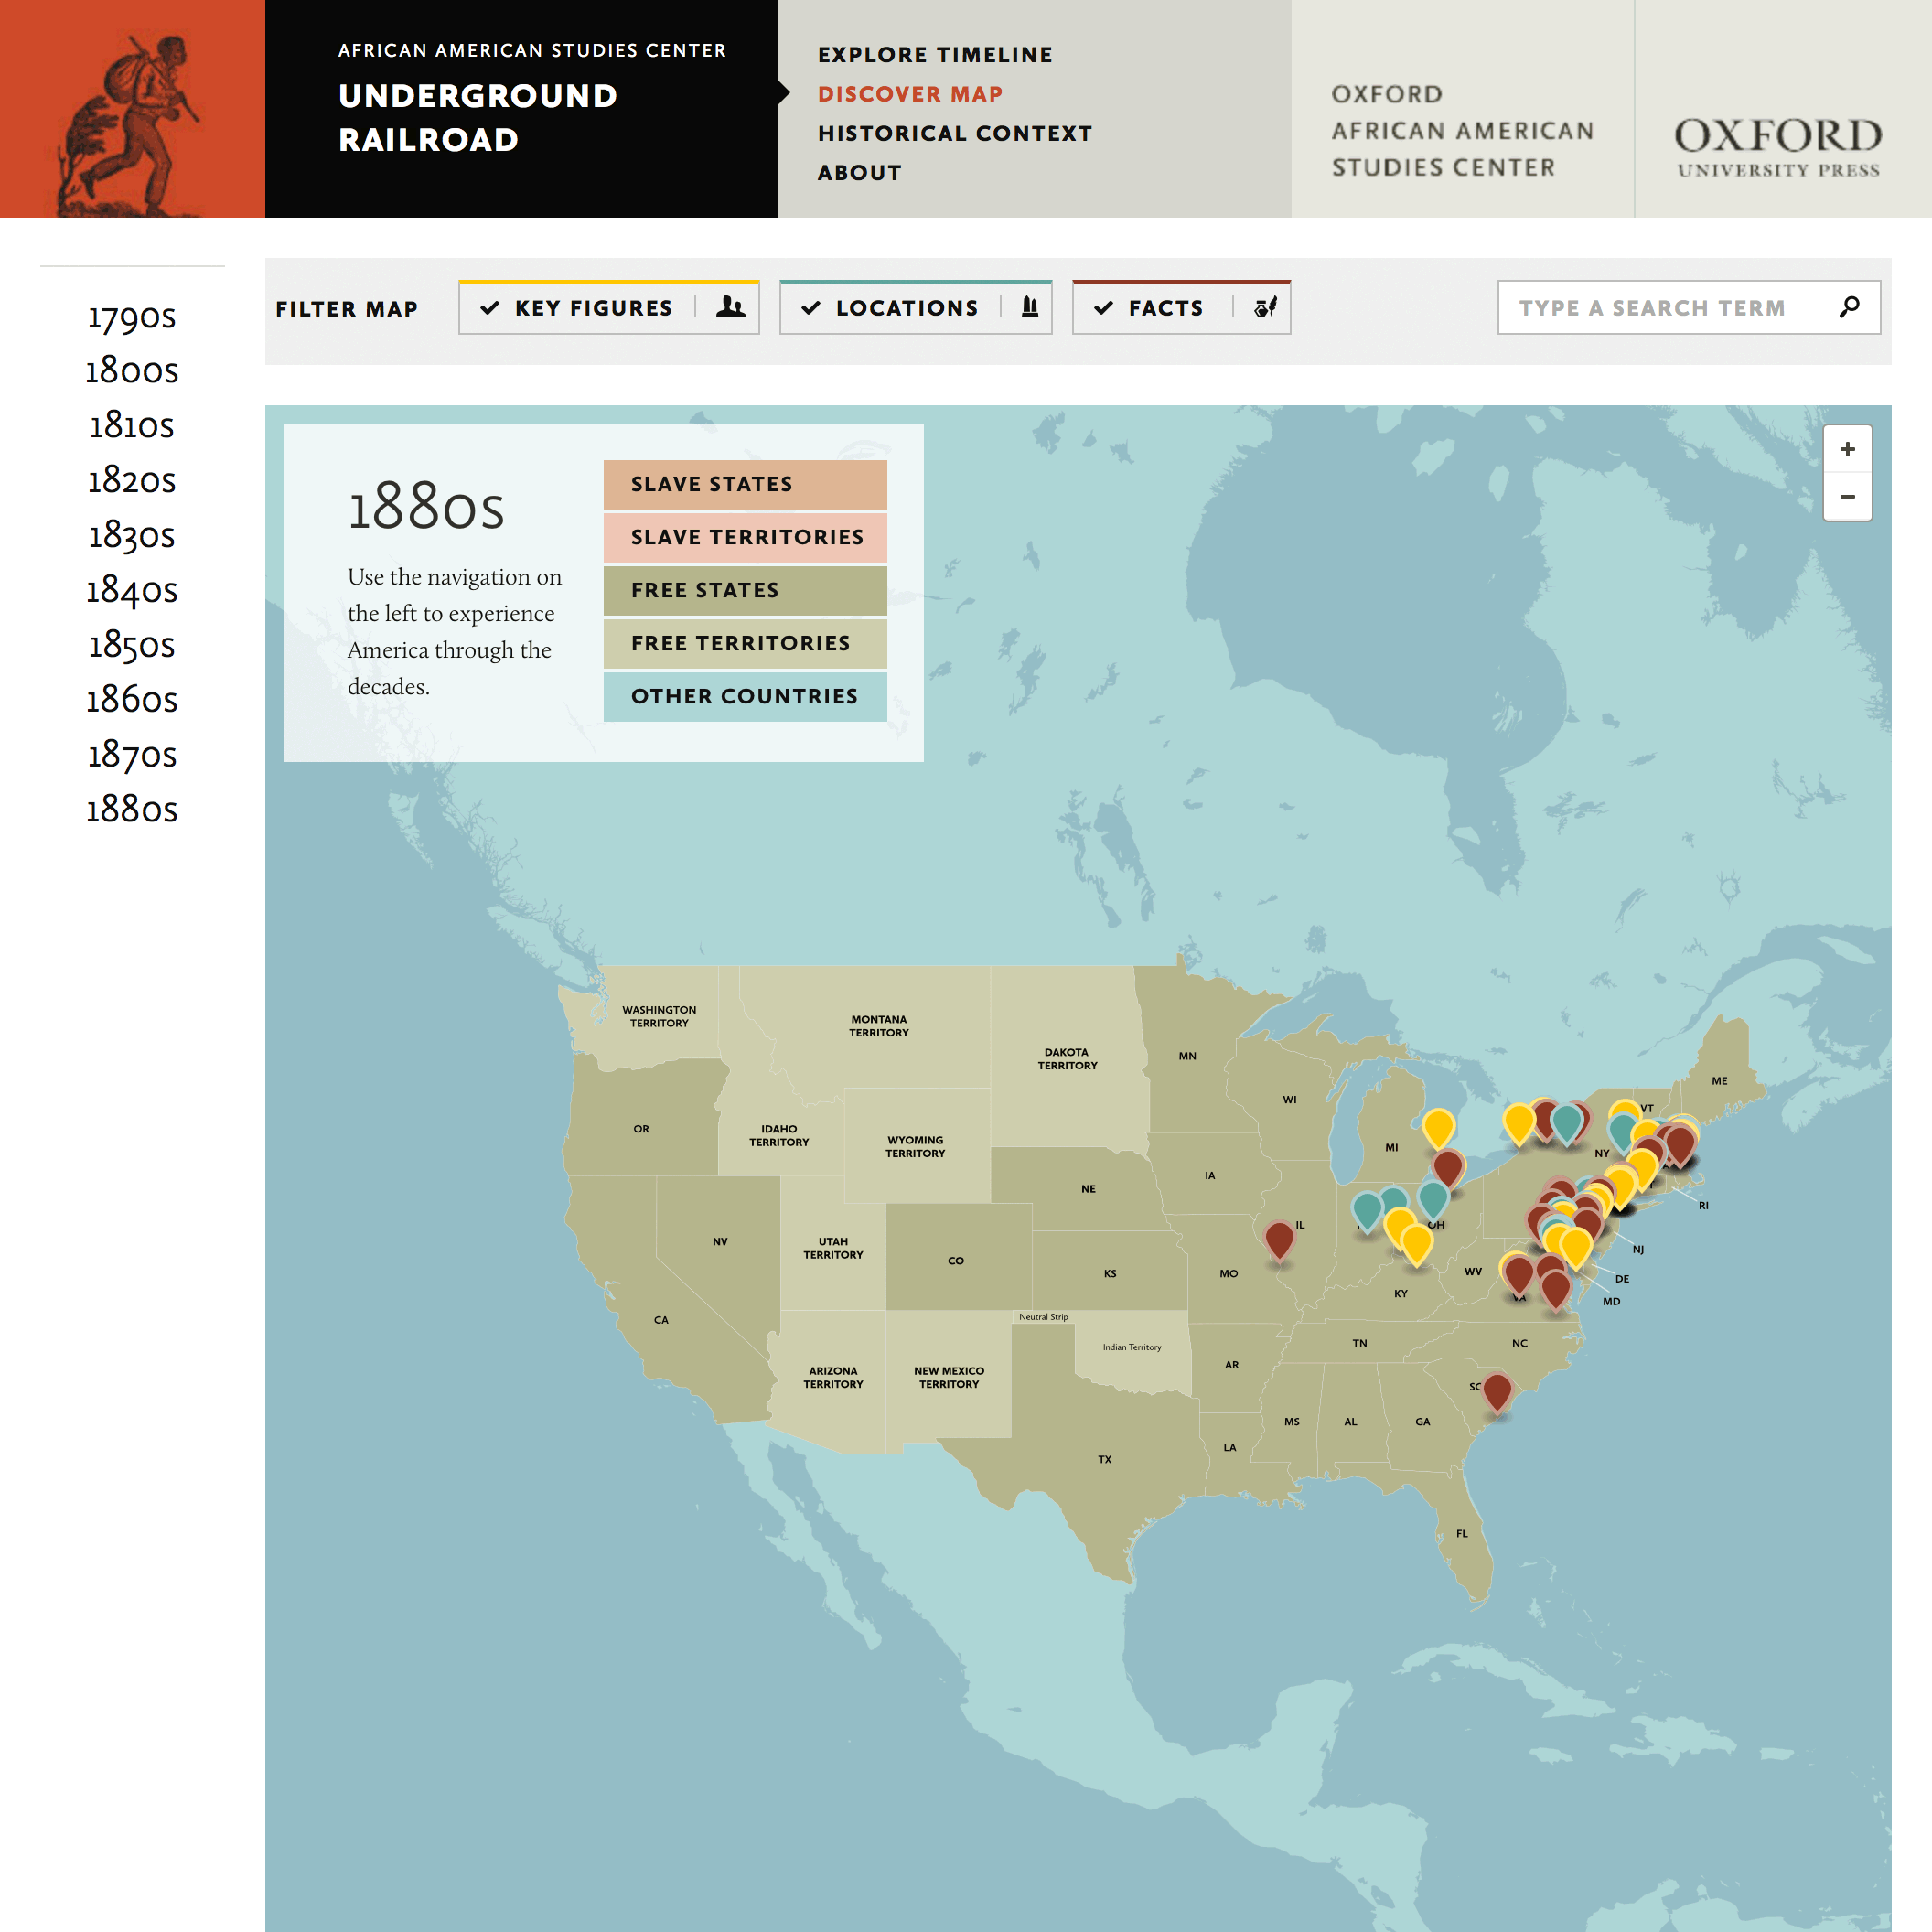This screenshot has height=1932, width=1932.
Task: Click the Key Figures person silhouette icon
Action: 730,307
